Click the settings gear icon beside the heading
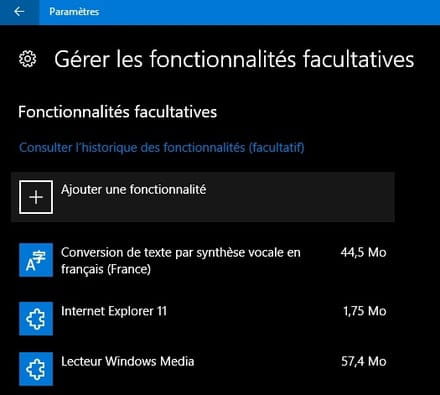The height and width of the screenshot is (395, 440). pyautogui.click(x=27, y=59)
